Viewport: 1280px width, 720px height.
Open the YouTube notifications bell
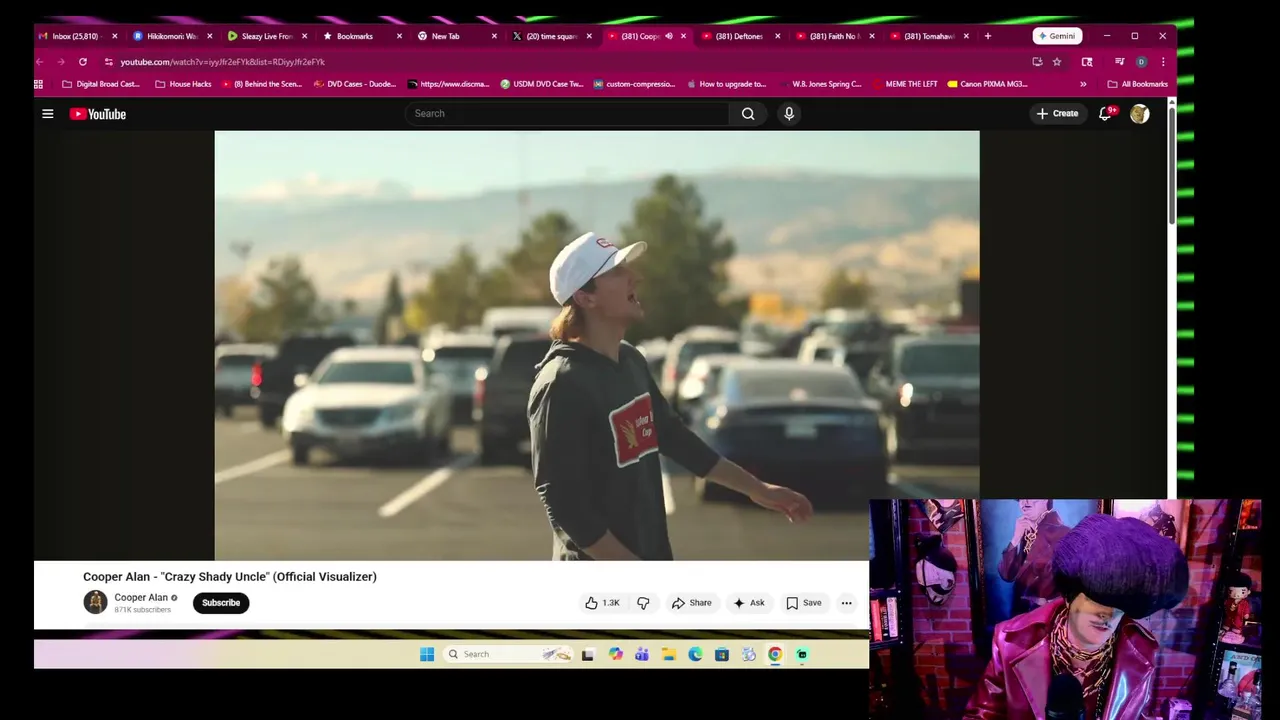[x=1105, y=114]
